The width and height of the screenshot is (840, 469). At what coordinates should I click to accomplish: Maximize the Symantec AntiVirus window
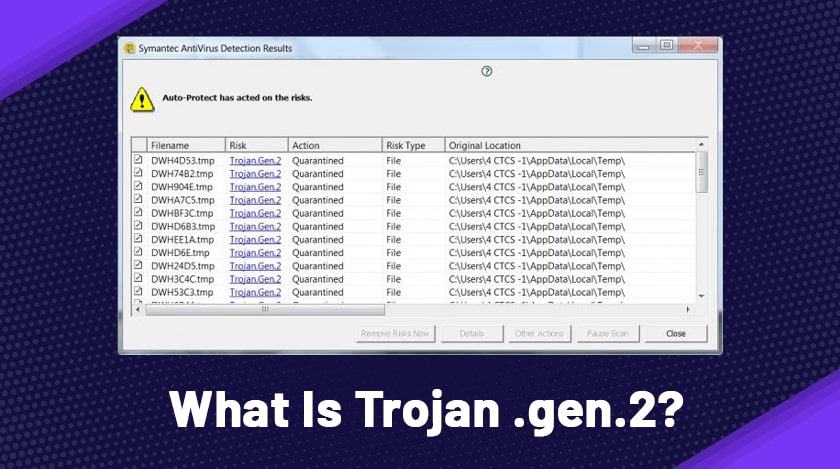[x=666, y=46]
